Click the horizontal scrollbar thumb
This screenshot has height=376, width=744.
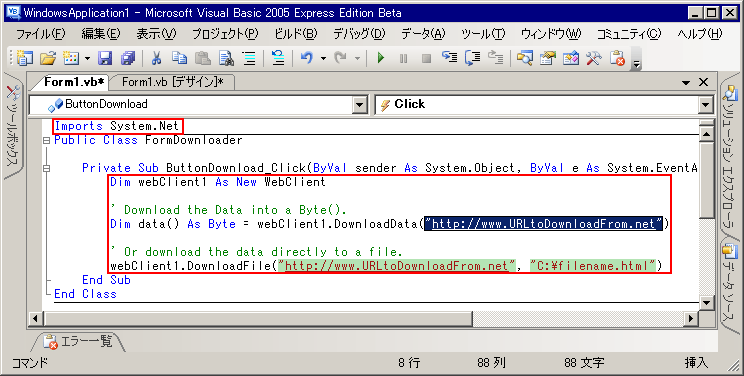(257, 318)
